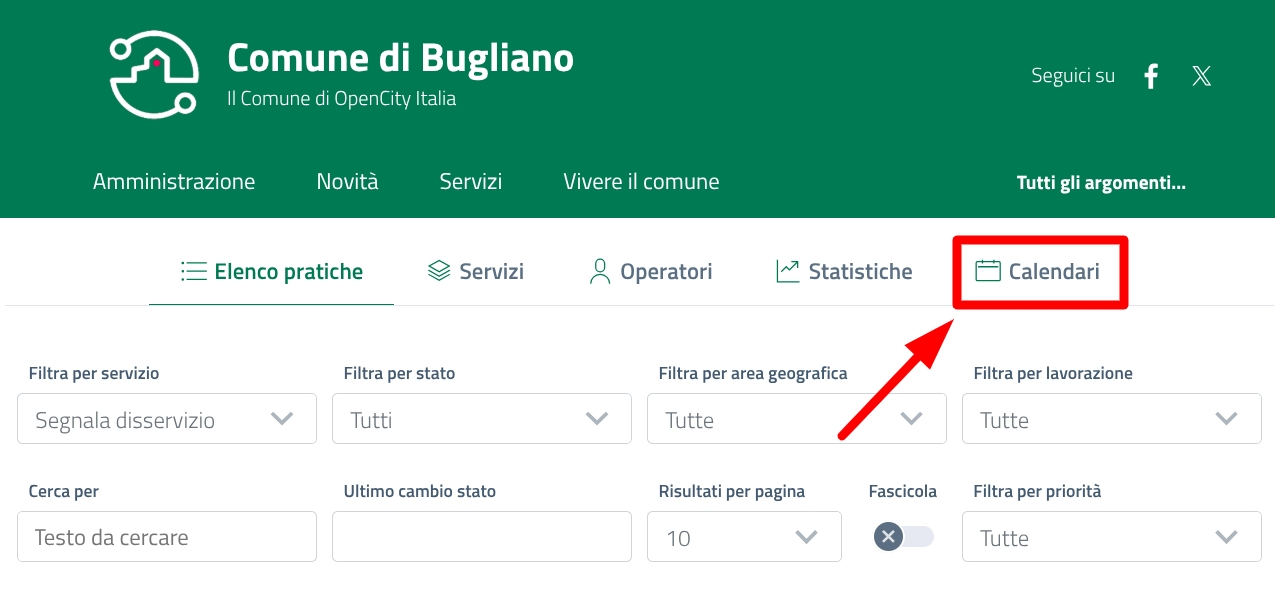Click the Comune di Bugliano logo icon
The width and height of the screenshot is (1275, 593).
(x=154, y=74)
